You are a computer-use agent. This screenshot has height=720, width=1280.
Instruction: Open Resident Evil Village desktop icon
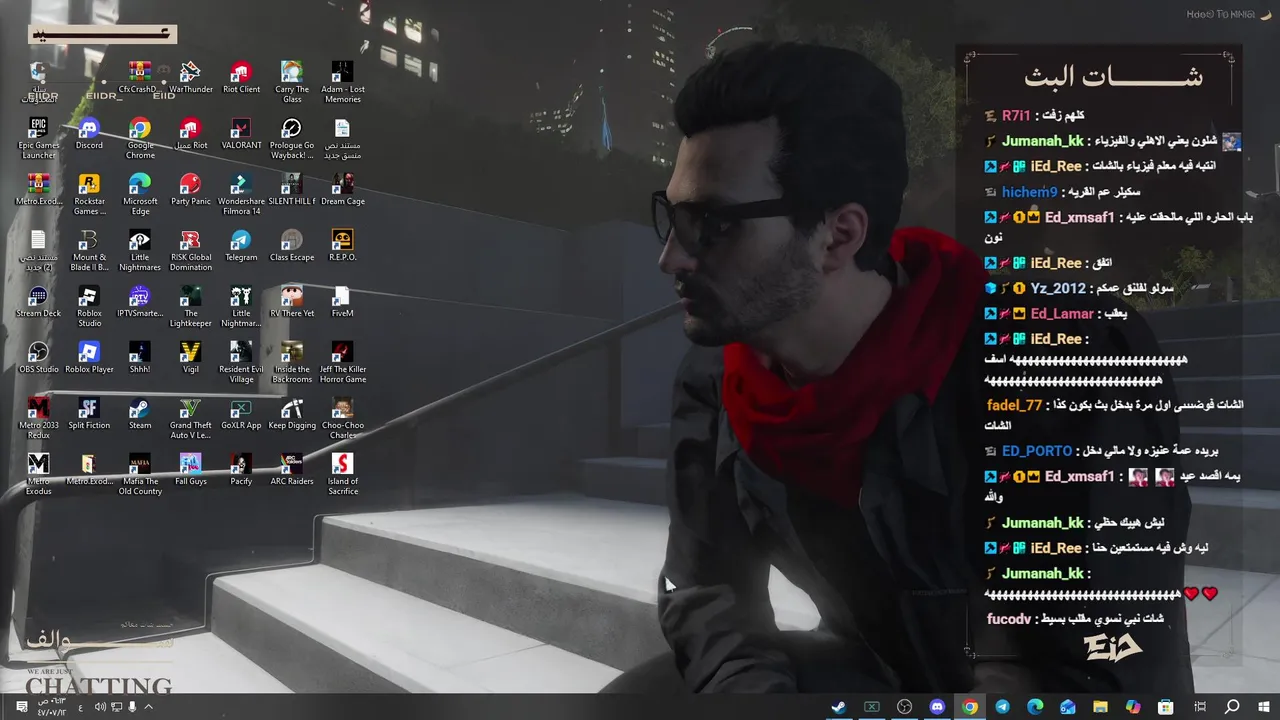(x=241, y=363)
